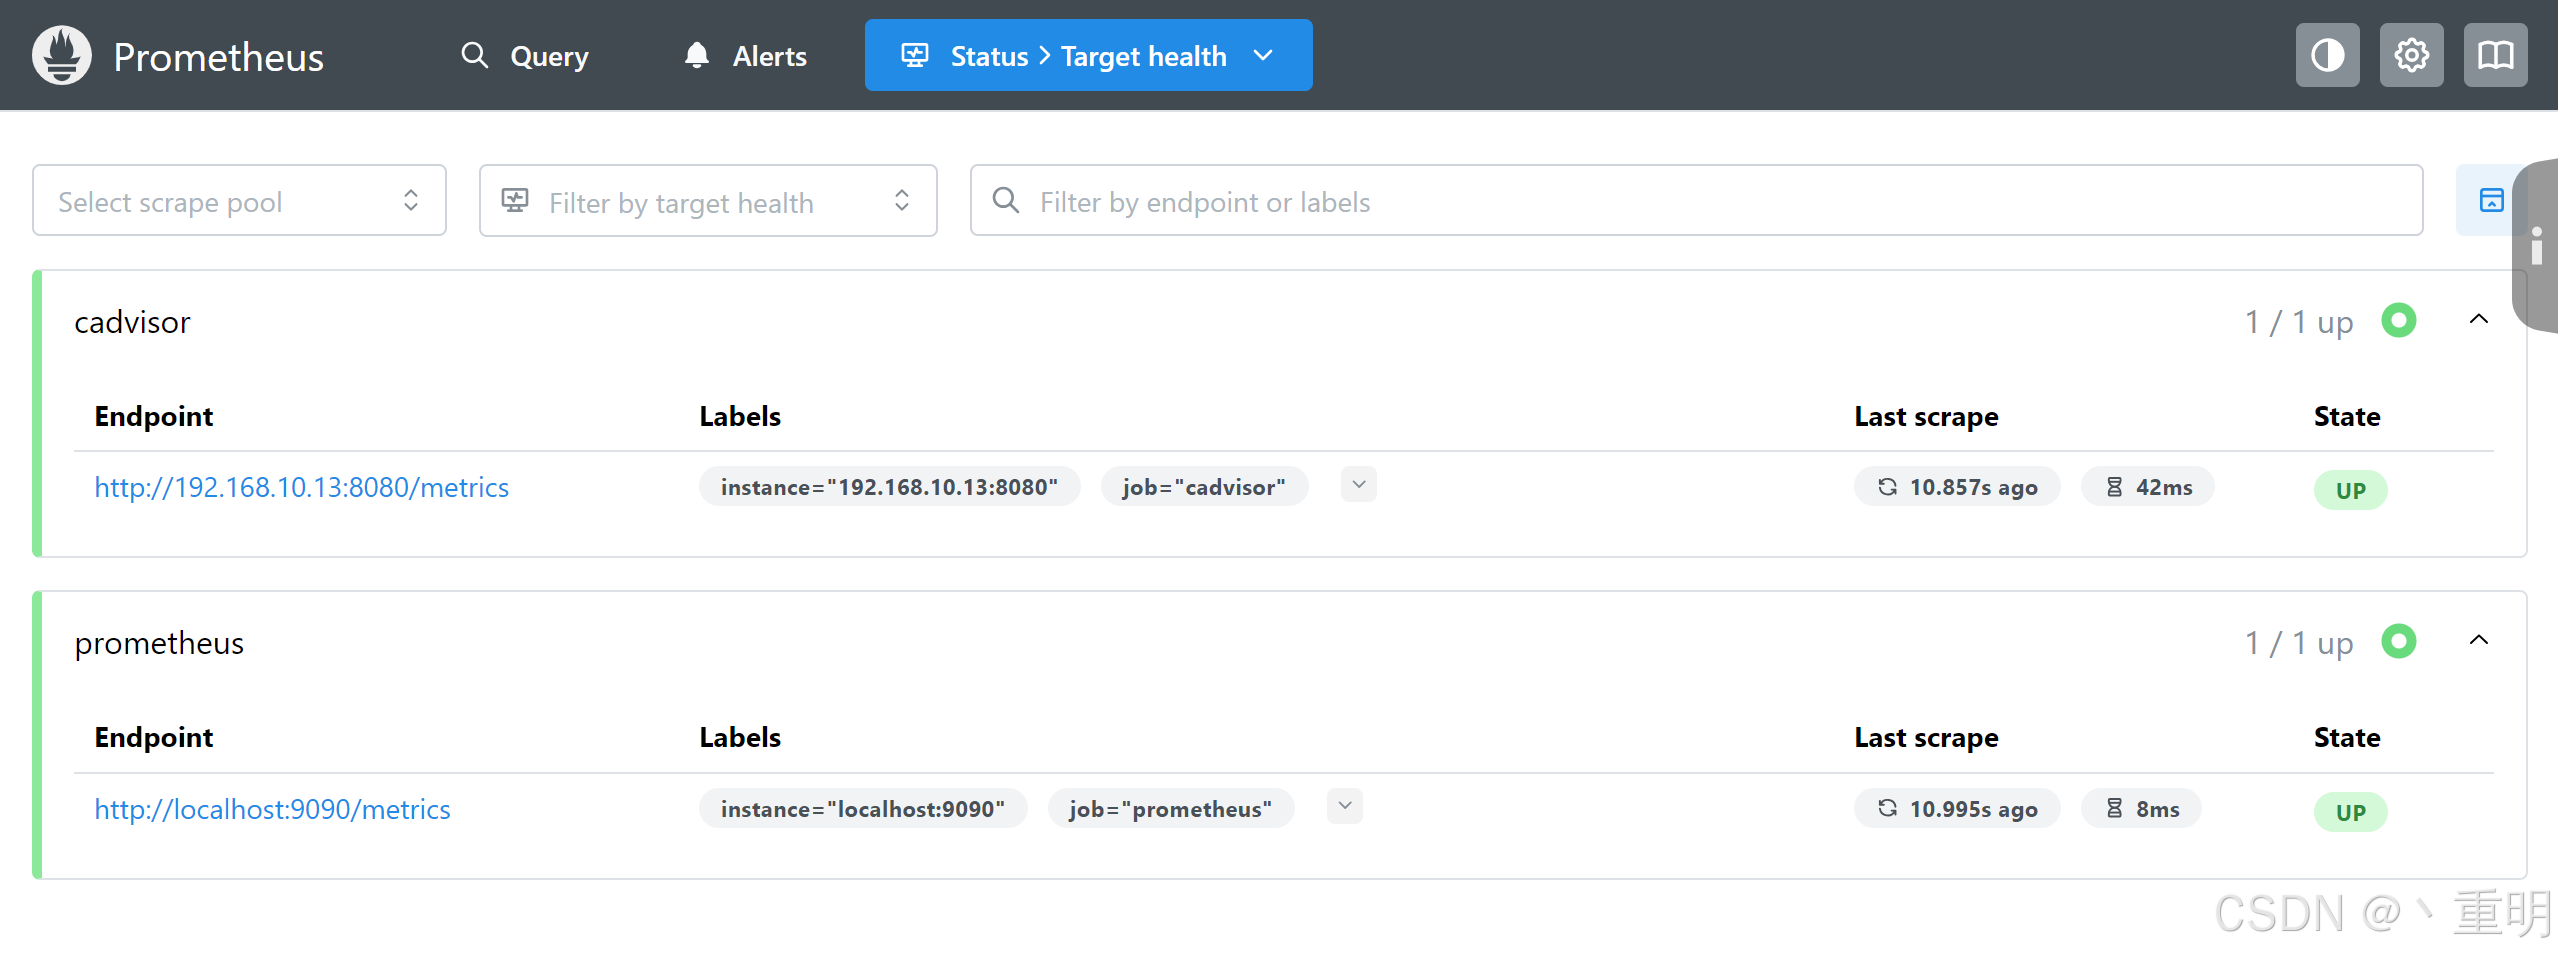Open documentation via the book icon
Screen dimensions: 2558x956
point(2495,55)
